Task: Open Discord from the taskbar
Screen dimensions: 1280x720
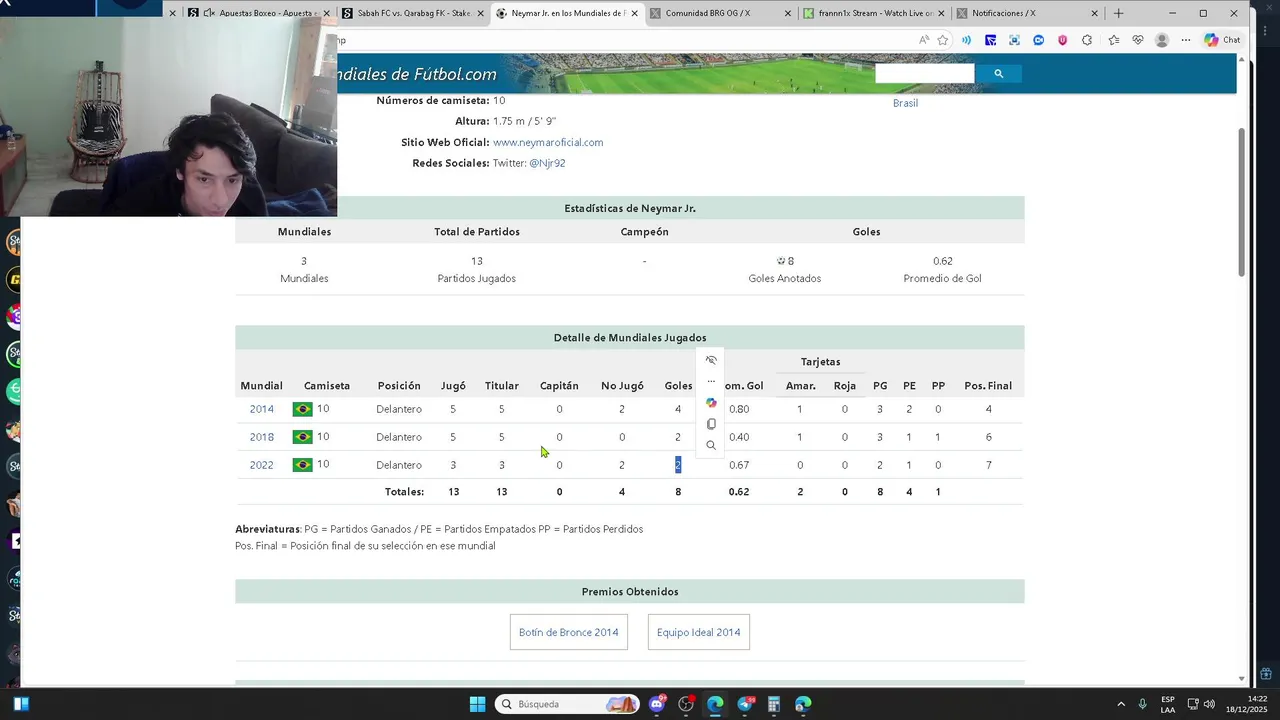Action: (x=657, y=704)
